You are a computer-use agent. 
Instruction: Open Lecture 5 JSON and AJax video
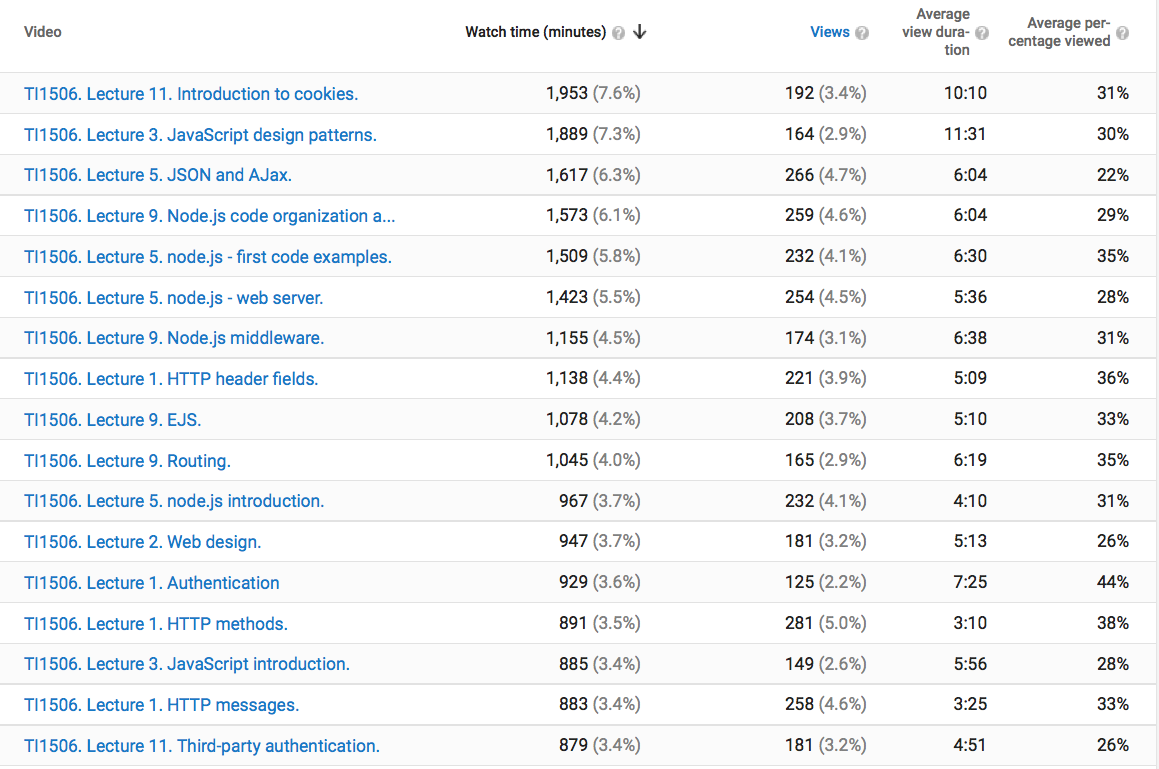(x=158, y=175)
